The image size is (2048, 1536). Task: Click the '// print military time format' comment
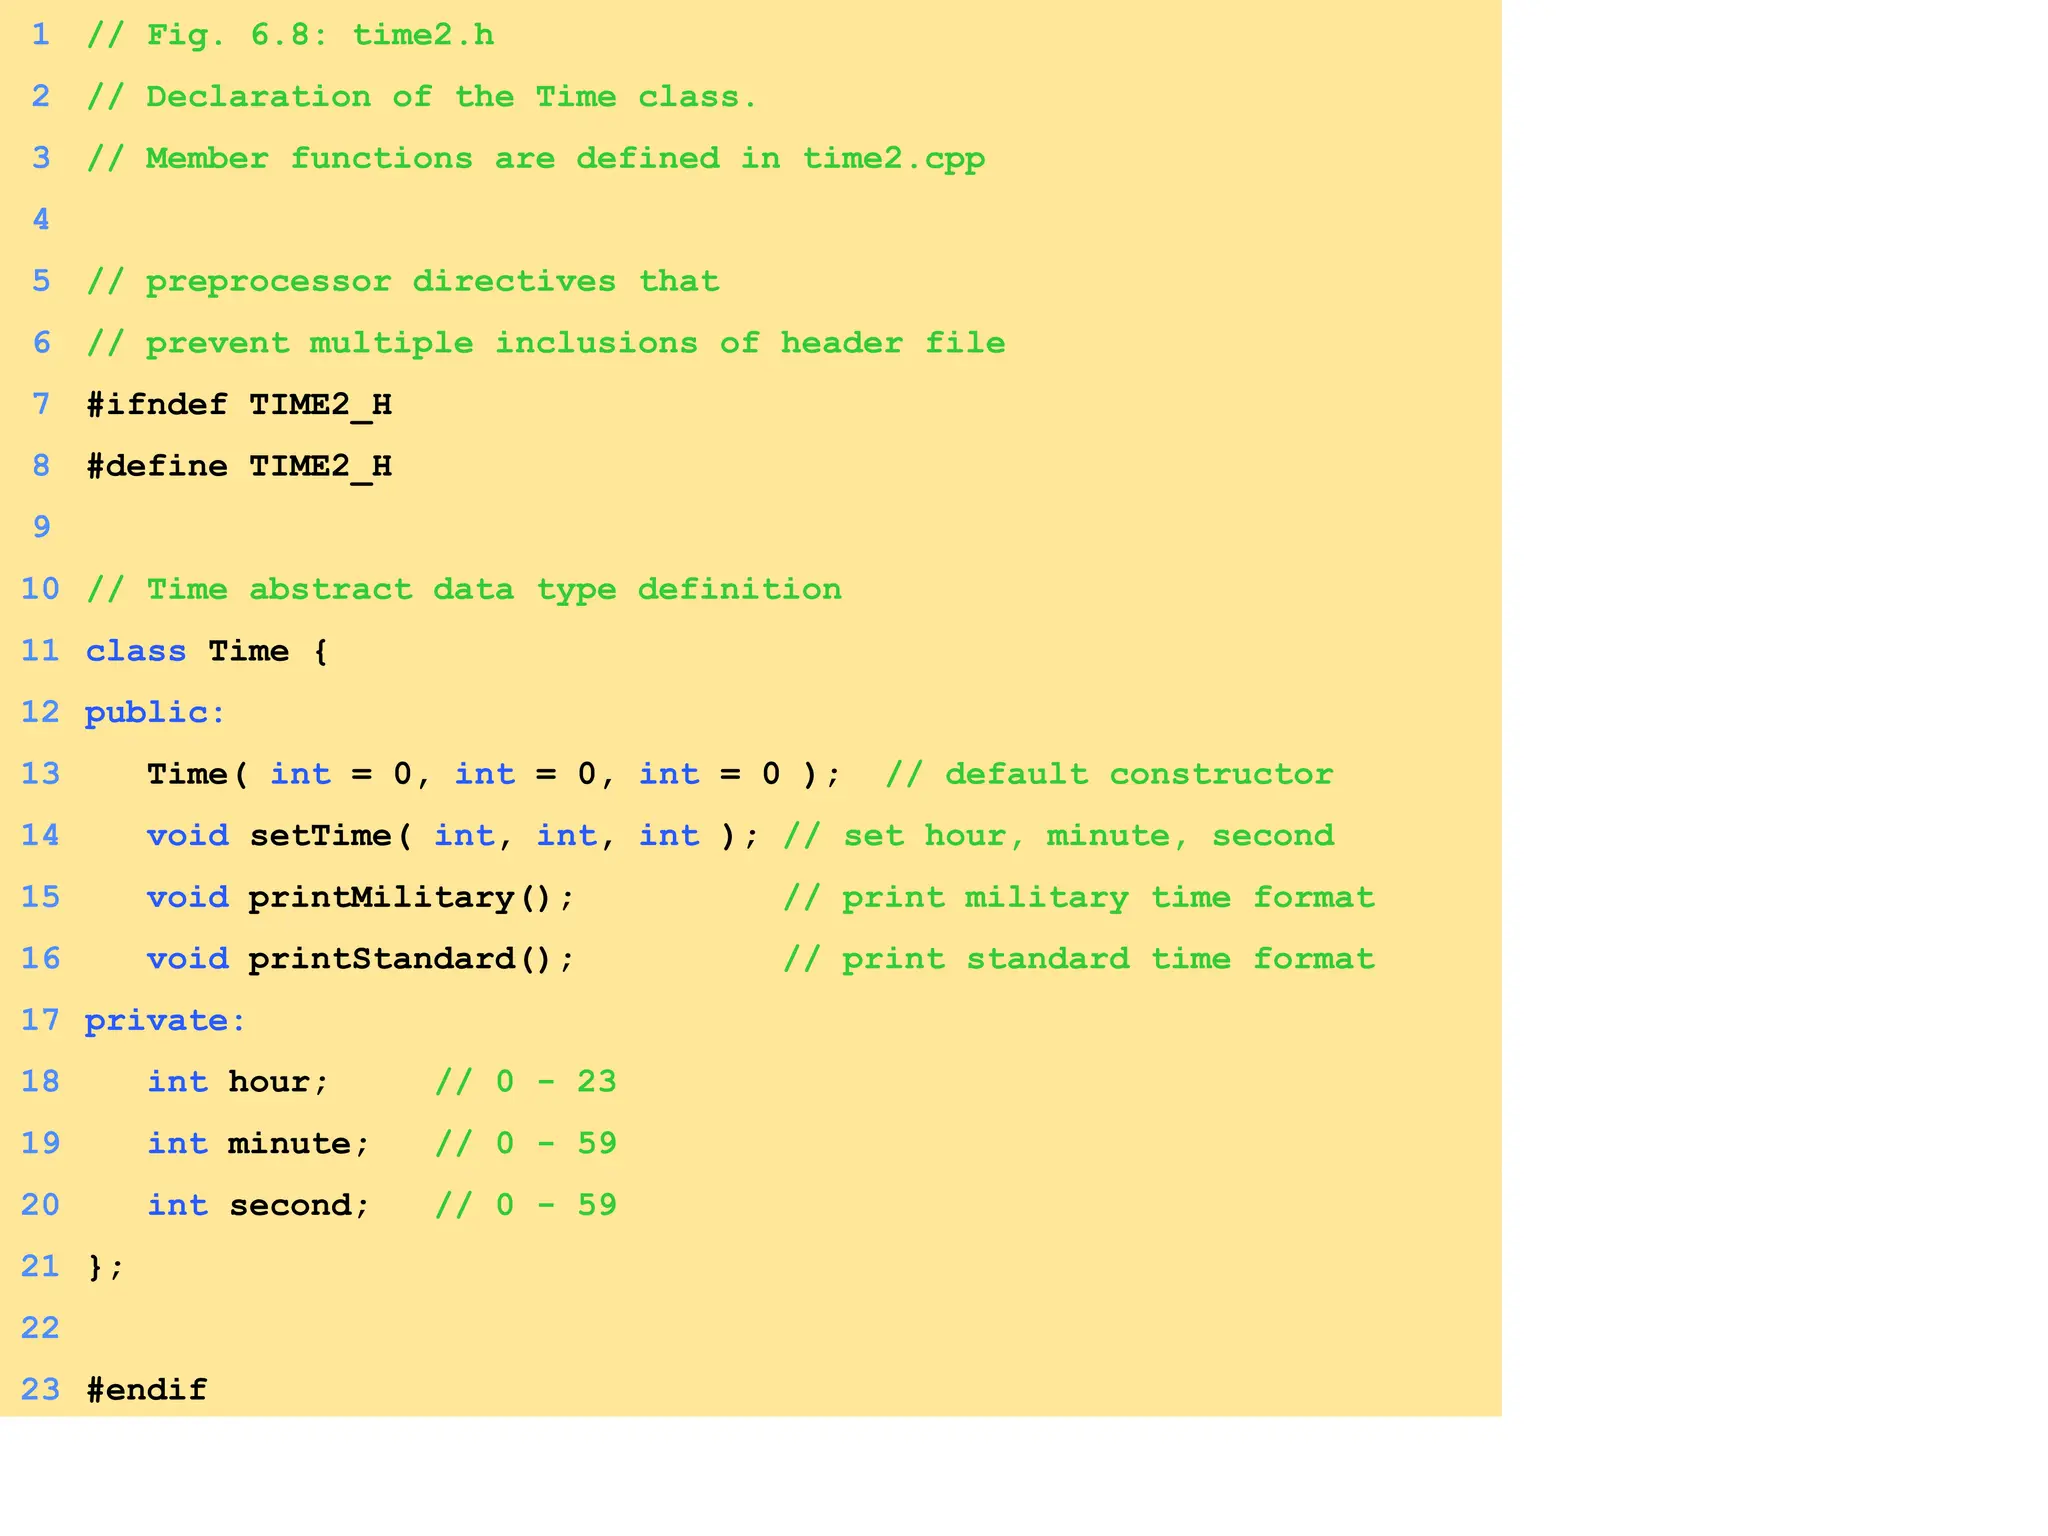point(1078,898)
